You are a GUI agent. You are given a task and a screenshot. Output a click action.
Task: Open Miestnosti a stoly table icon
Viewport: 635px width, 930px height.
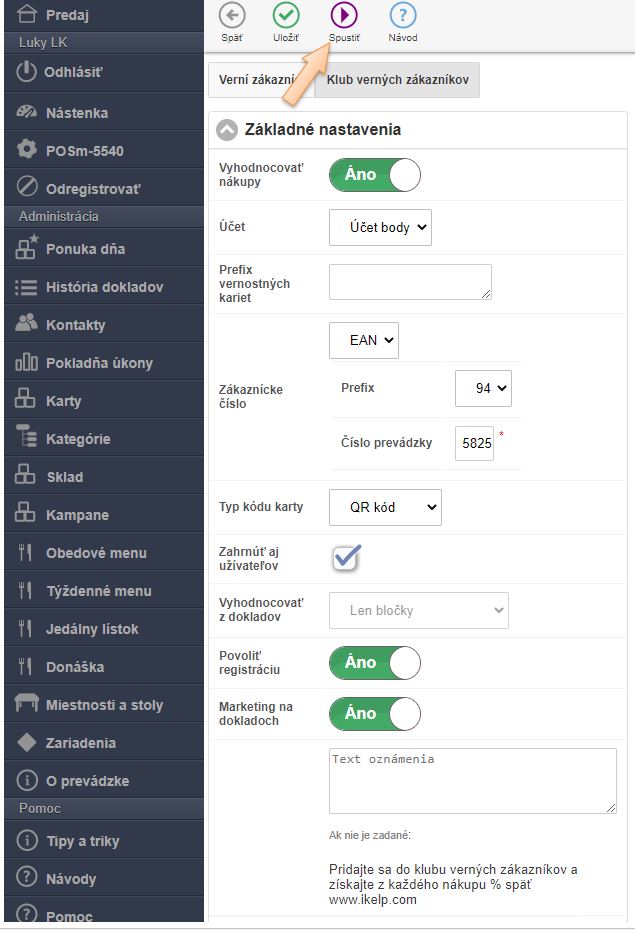[27, 704]
